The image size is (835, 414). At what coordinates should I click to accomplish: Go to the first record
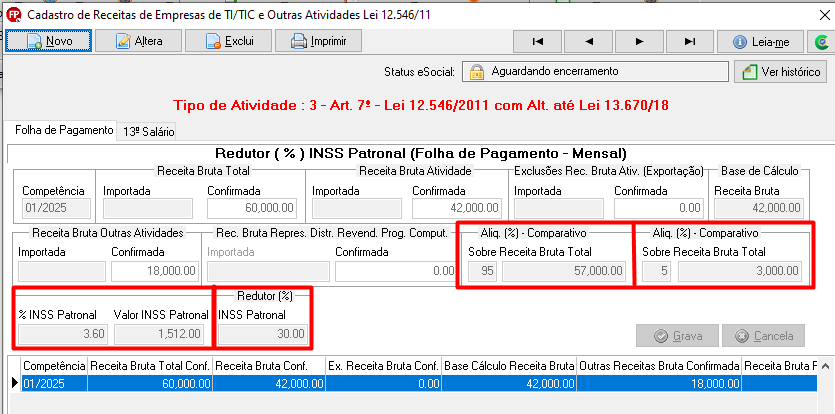coord(537,42)
